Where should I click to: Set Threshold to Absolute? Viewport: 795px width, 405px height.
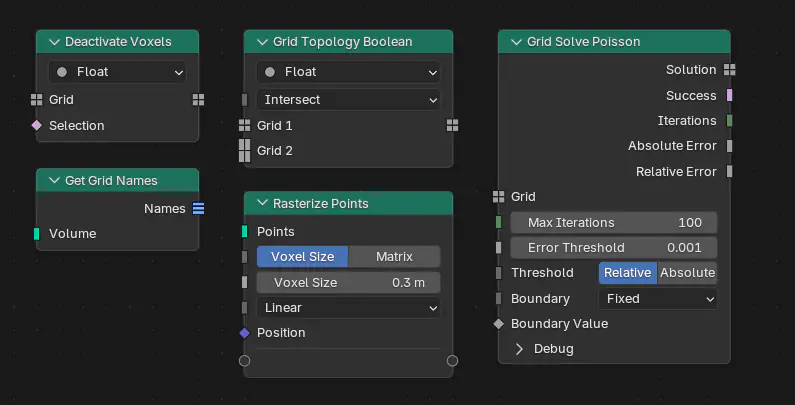click(x=687, y=273)
